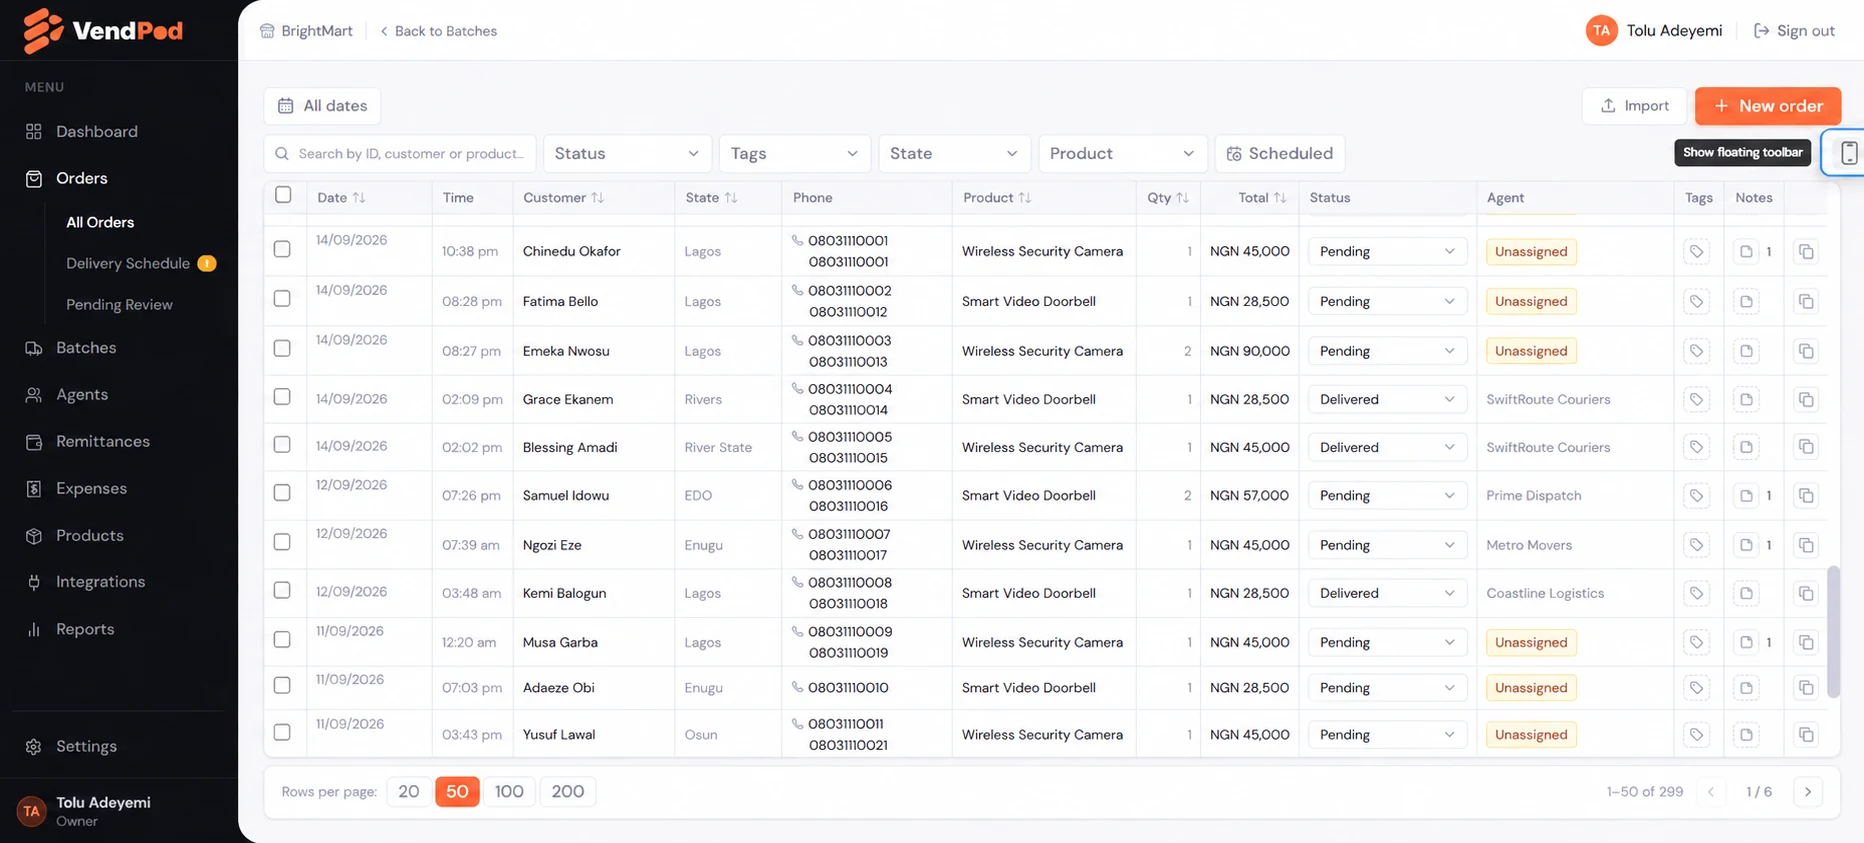Change Delivered status for Kemi Balogun order
The width and height of the screenshot is (1864, 843).
(x=1387, y=593)
